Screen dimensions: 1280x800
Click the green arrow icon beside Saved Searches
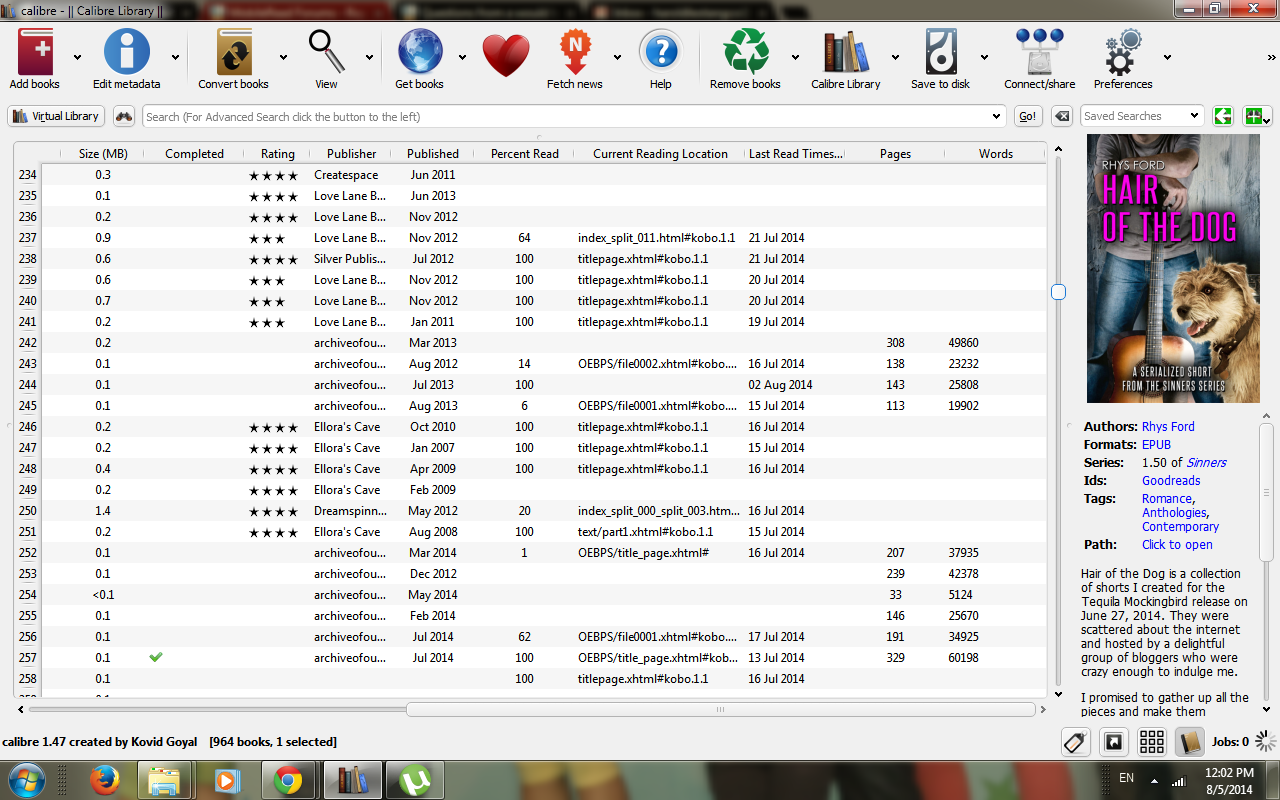pos(1222,116)
